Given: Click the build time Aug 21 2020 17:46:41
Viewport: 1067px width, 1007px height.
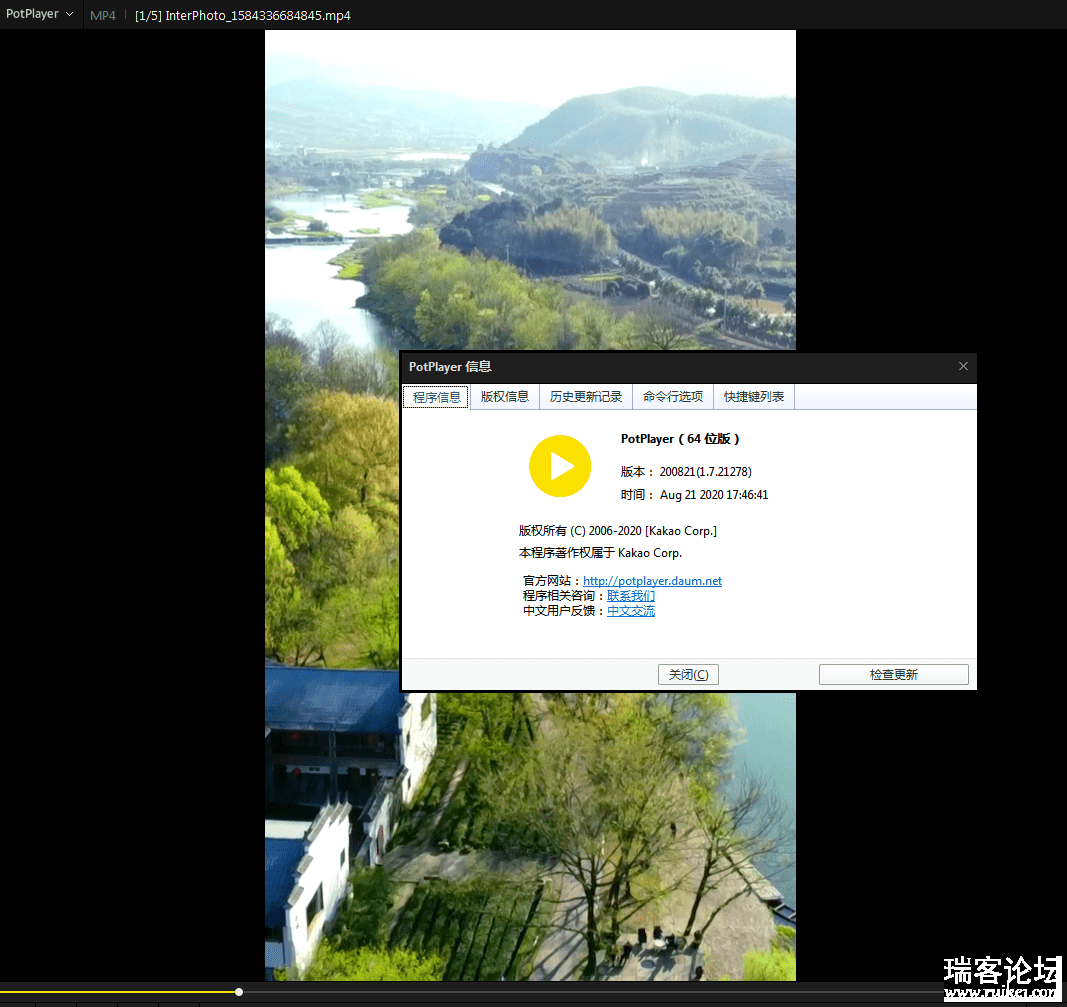Looking at the screenshot, I should [714, 495].
